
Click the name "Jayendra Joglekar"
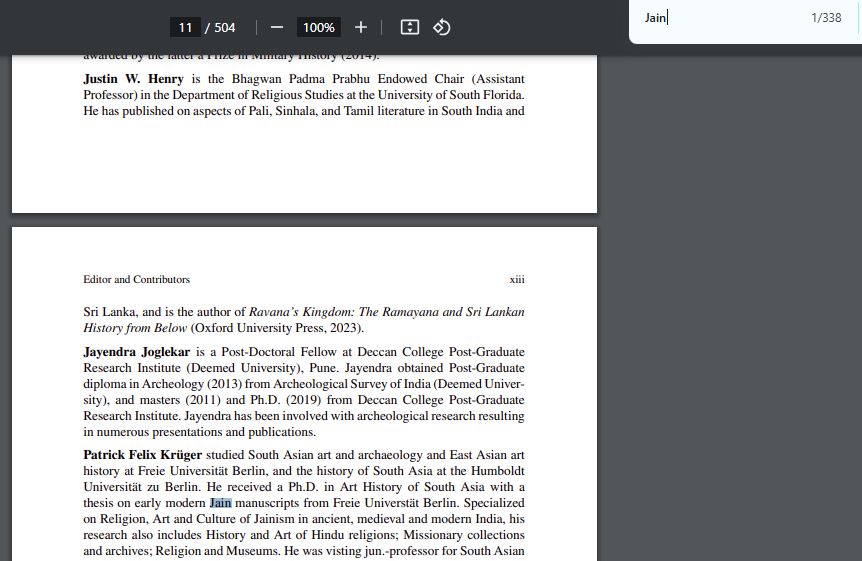[136, 352]
